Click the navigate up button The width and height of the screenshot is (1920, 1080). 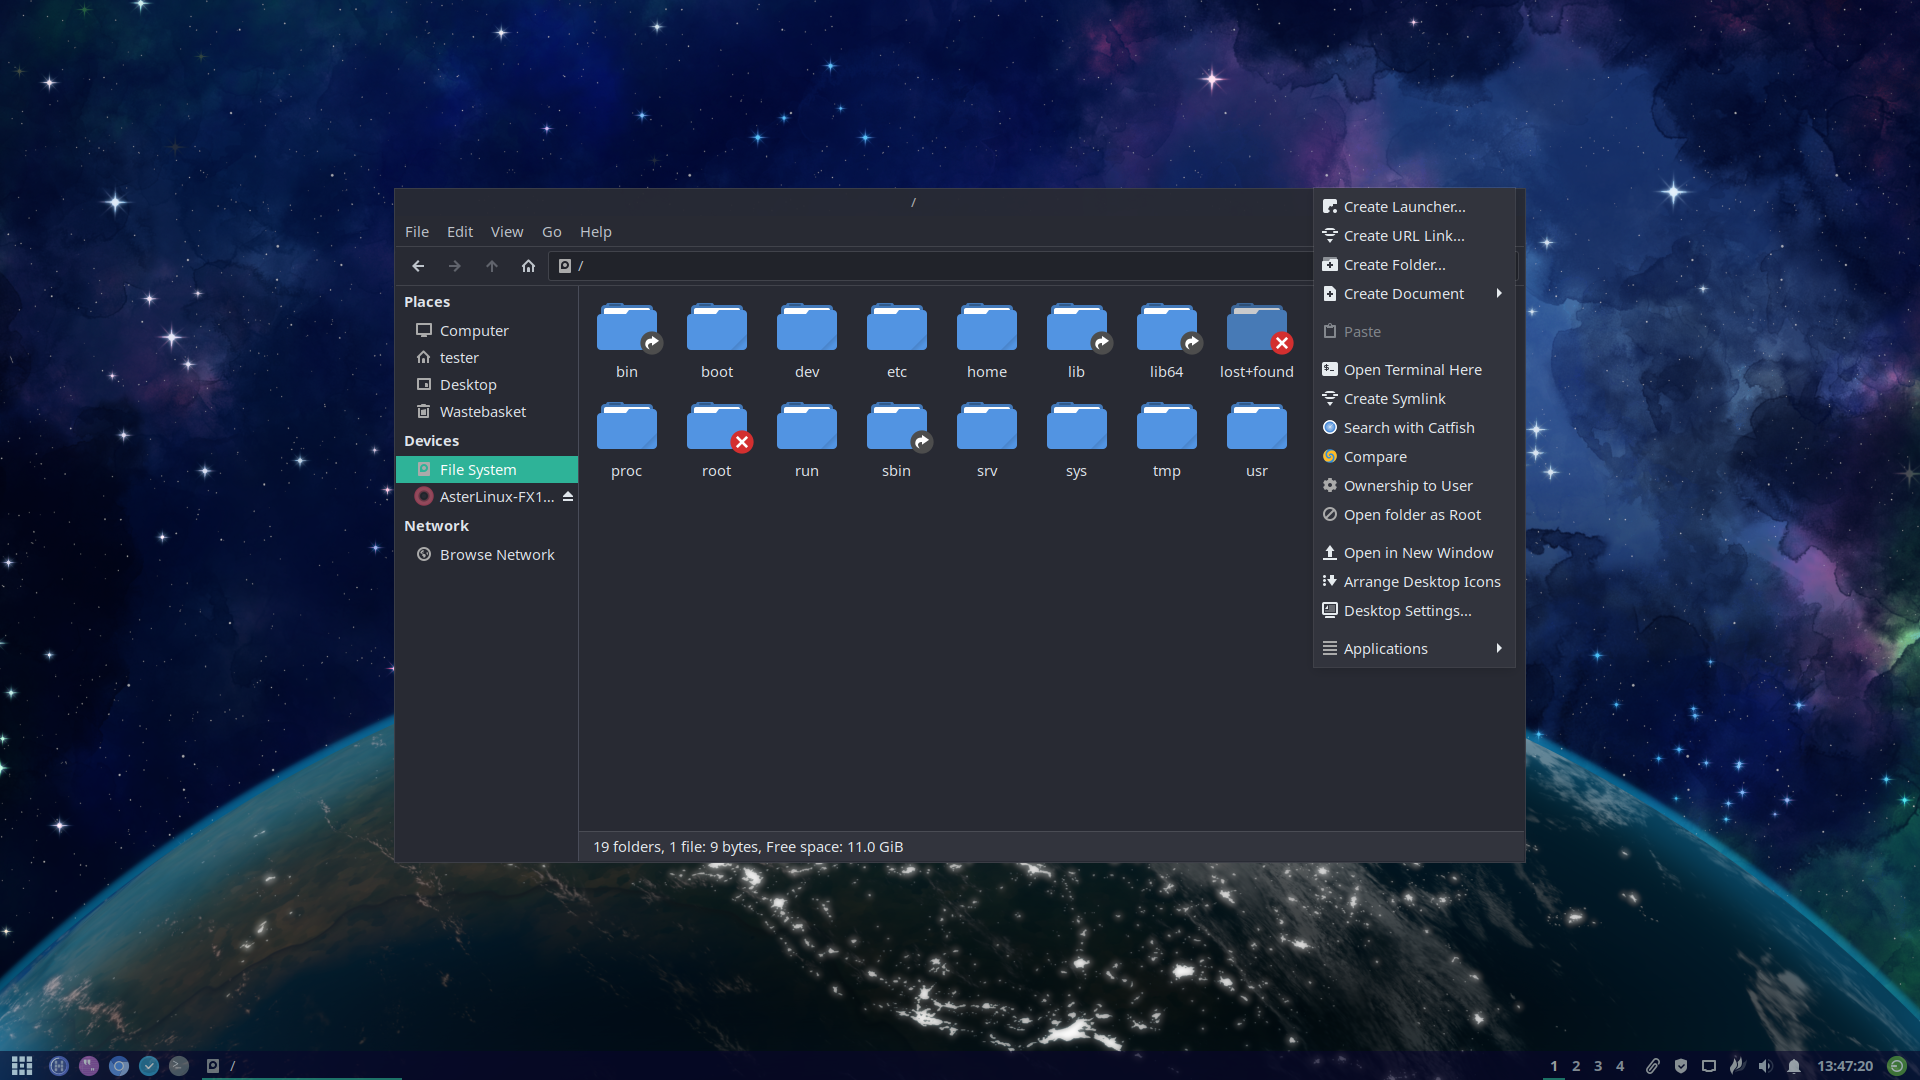[491, 265]
